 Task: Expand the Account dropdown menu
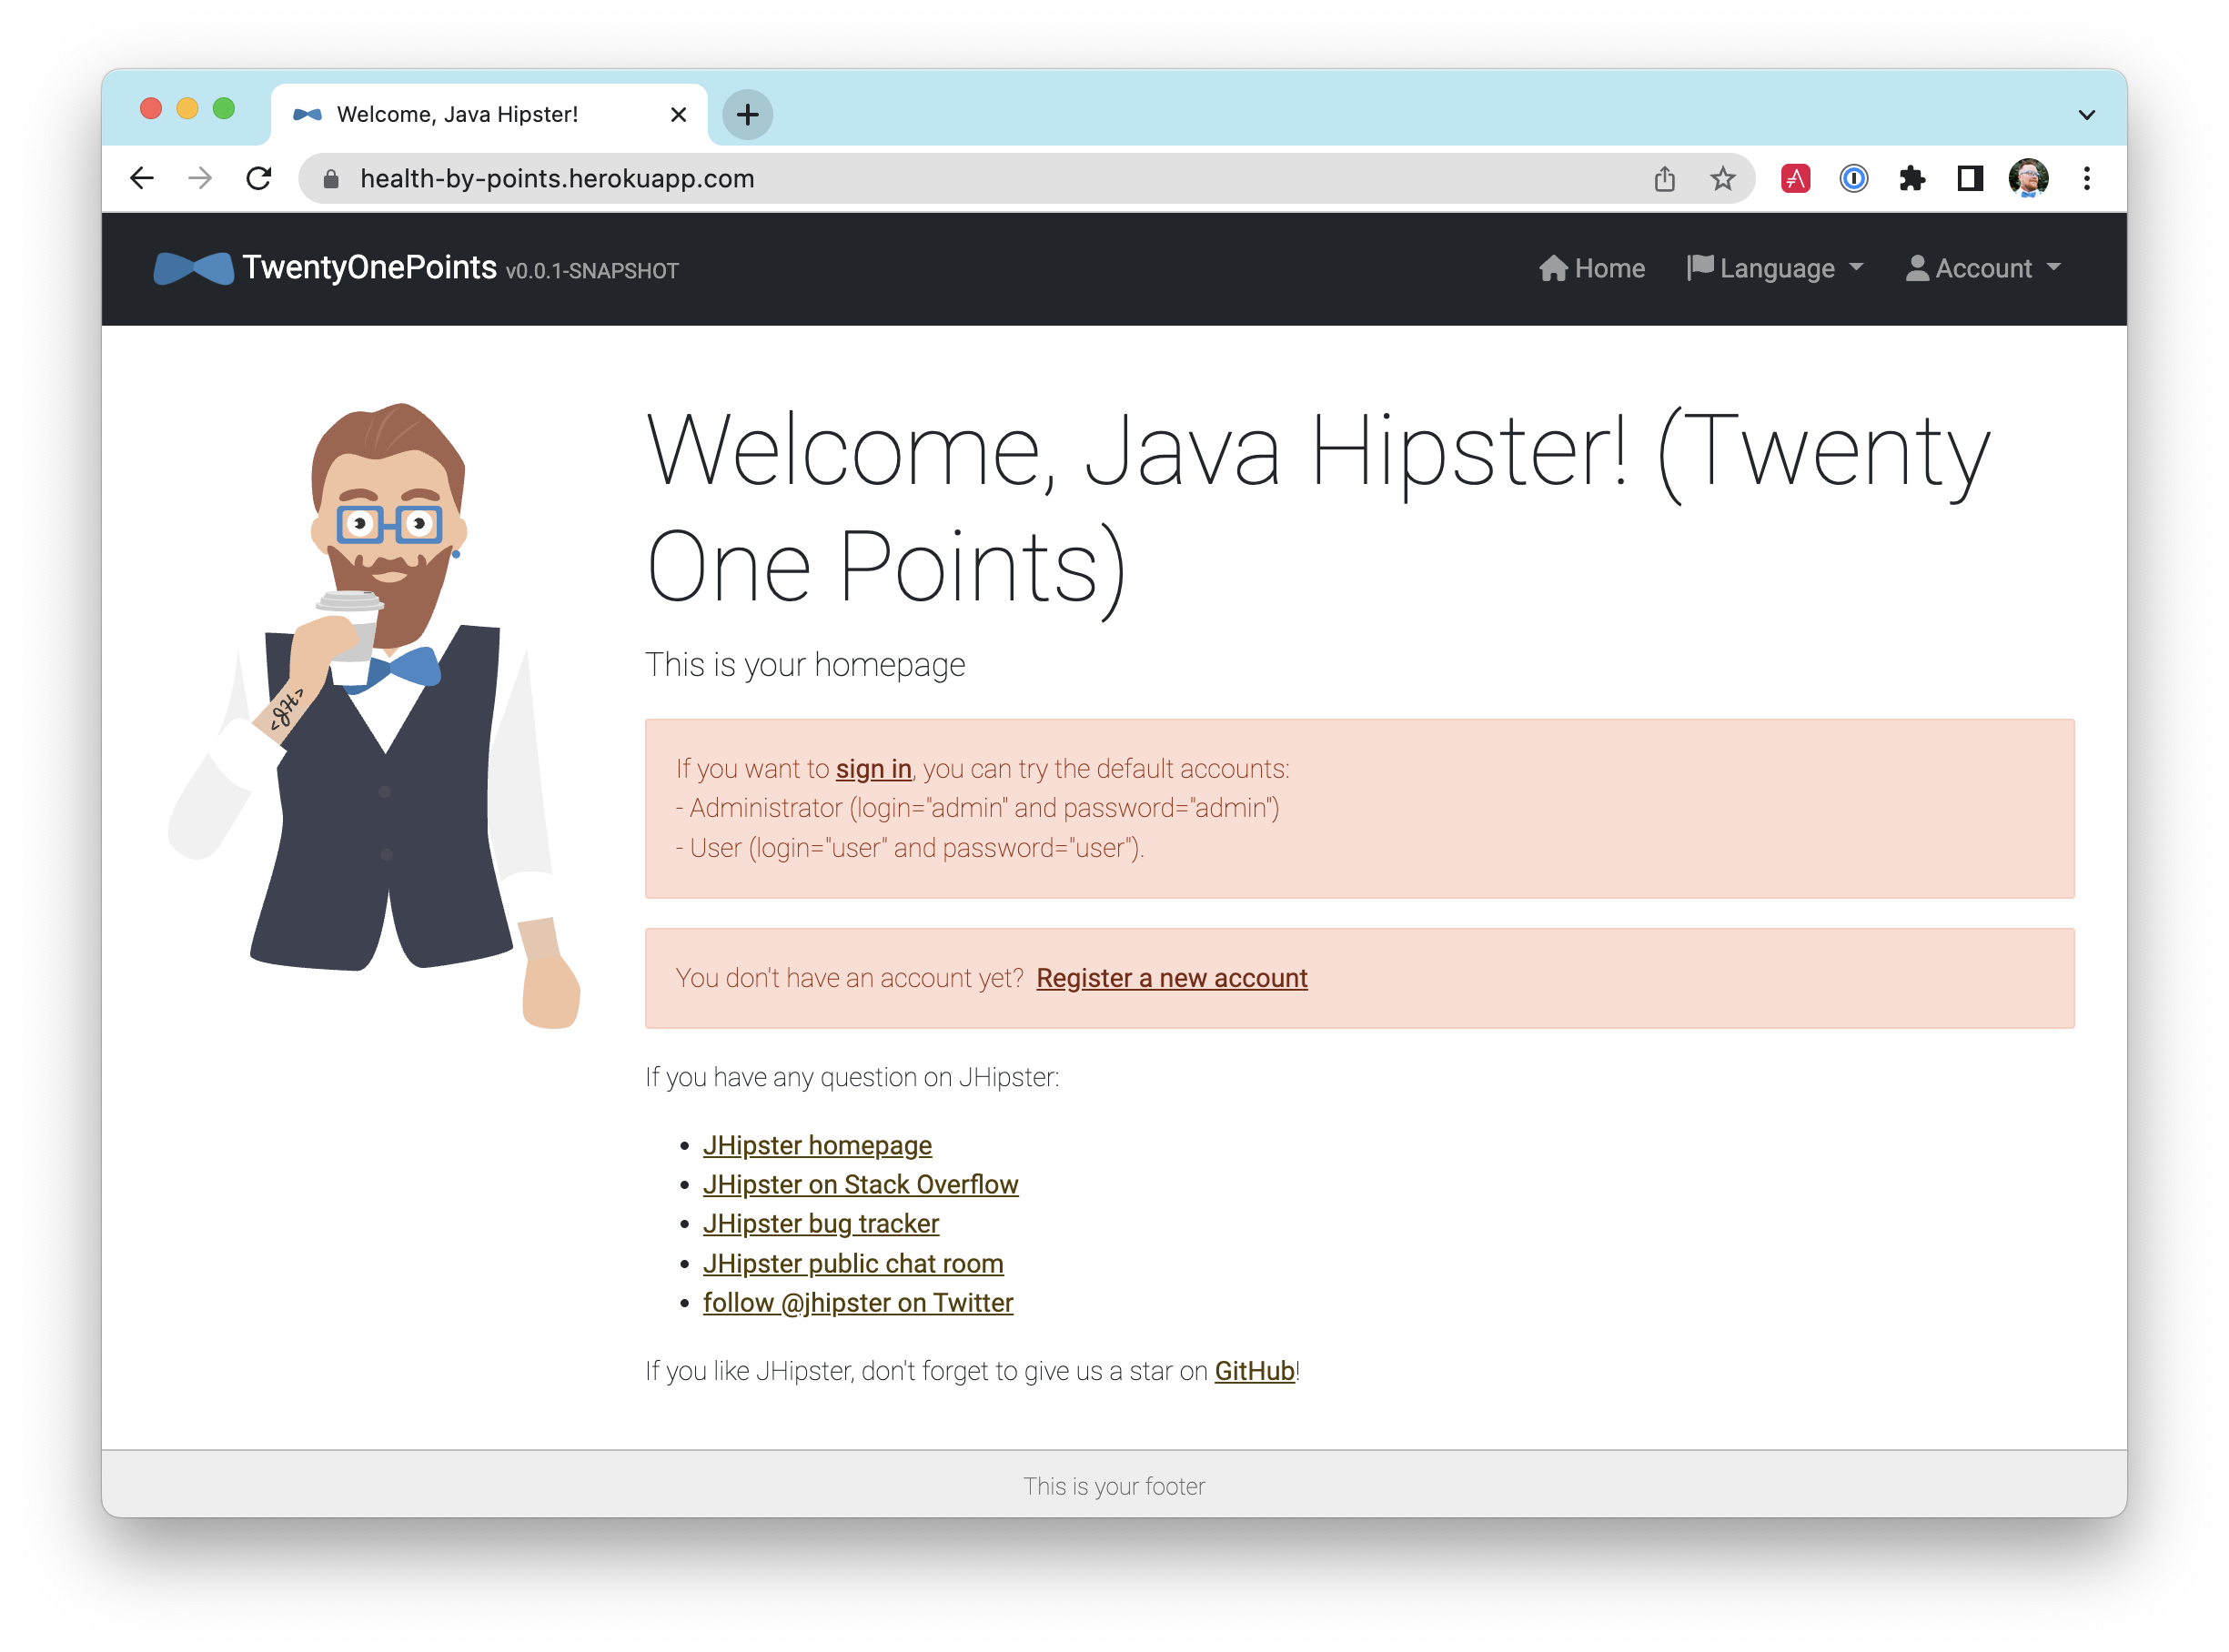1984,267
